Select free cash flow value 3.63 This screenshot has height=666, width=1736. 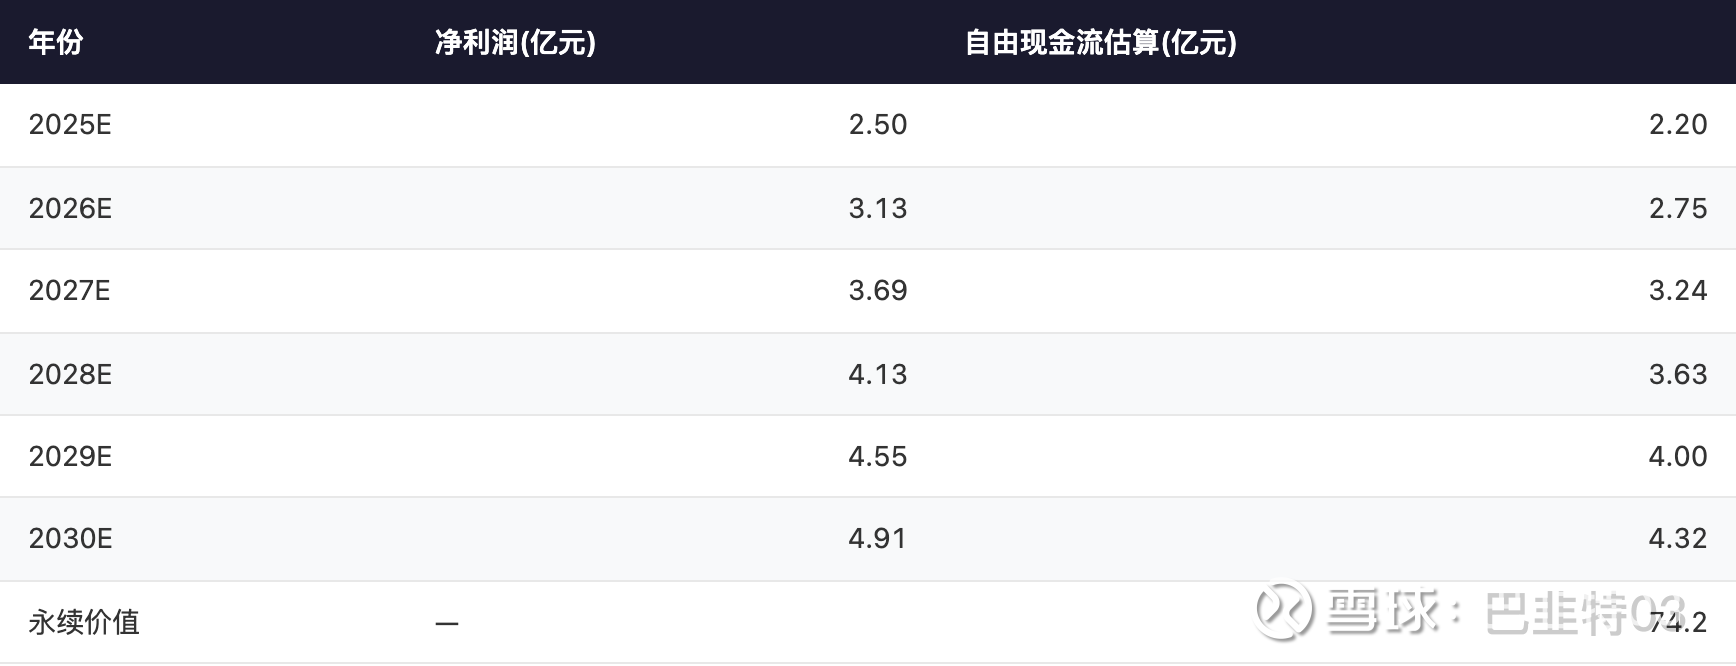pyautogui.click(x=1677, y=374)
